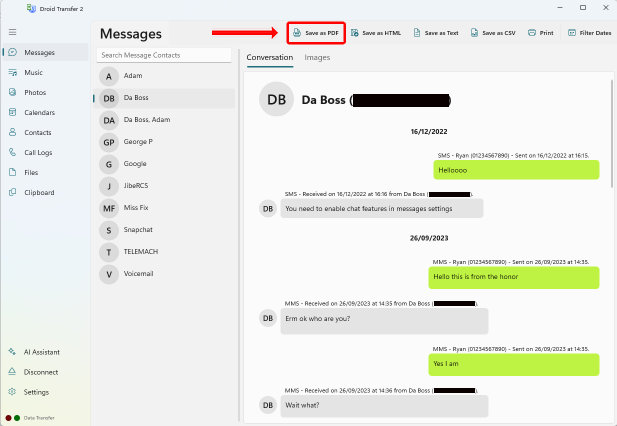
Task: Open Call Logs section label in sidebar
Action: (x=38, y=153)
